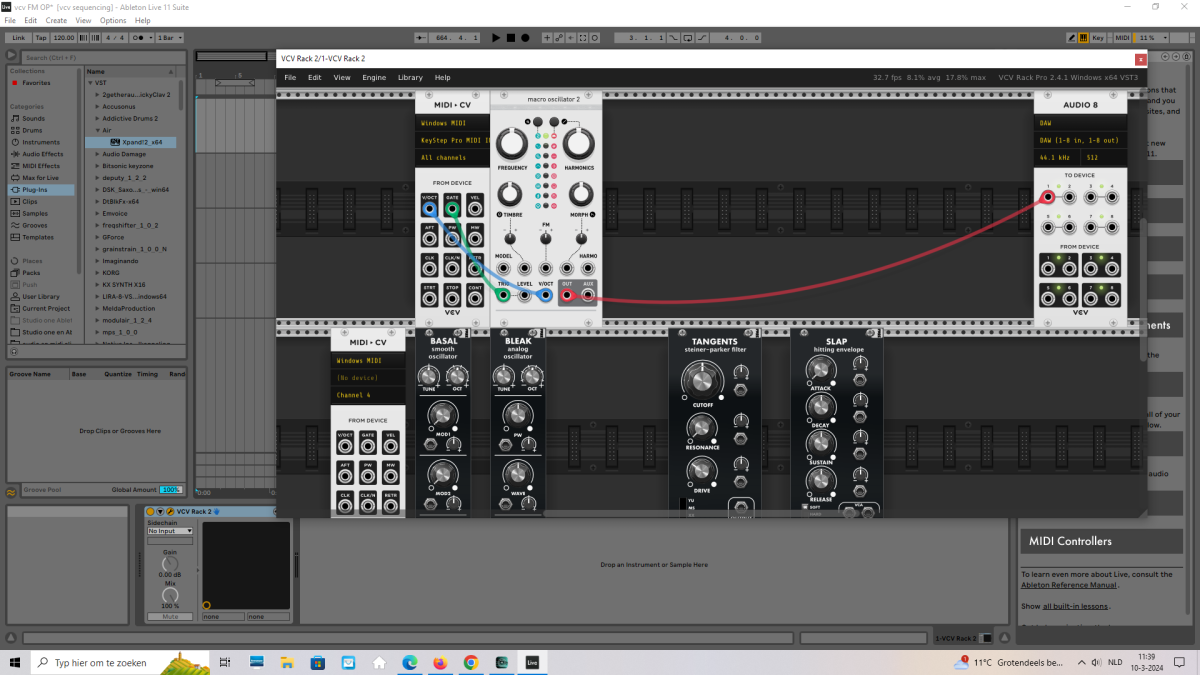Open Windows Start menu
Viewport: 1200px width, 675px height.
[x=16, y=662]
